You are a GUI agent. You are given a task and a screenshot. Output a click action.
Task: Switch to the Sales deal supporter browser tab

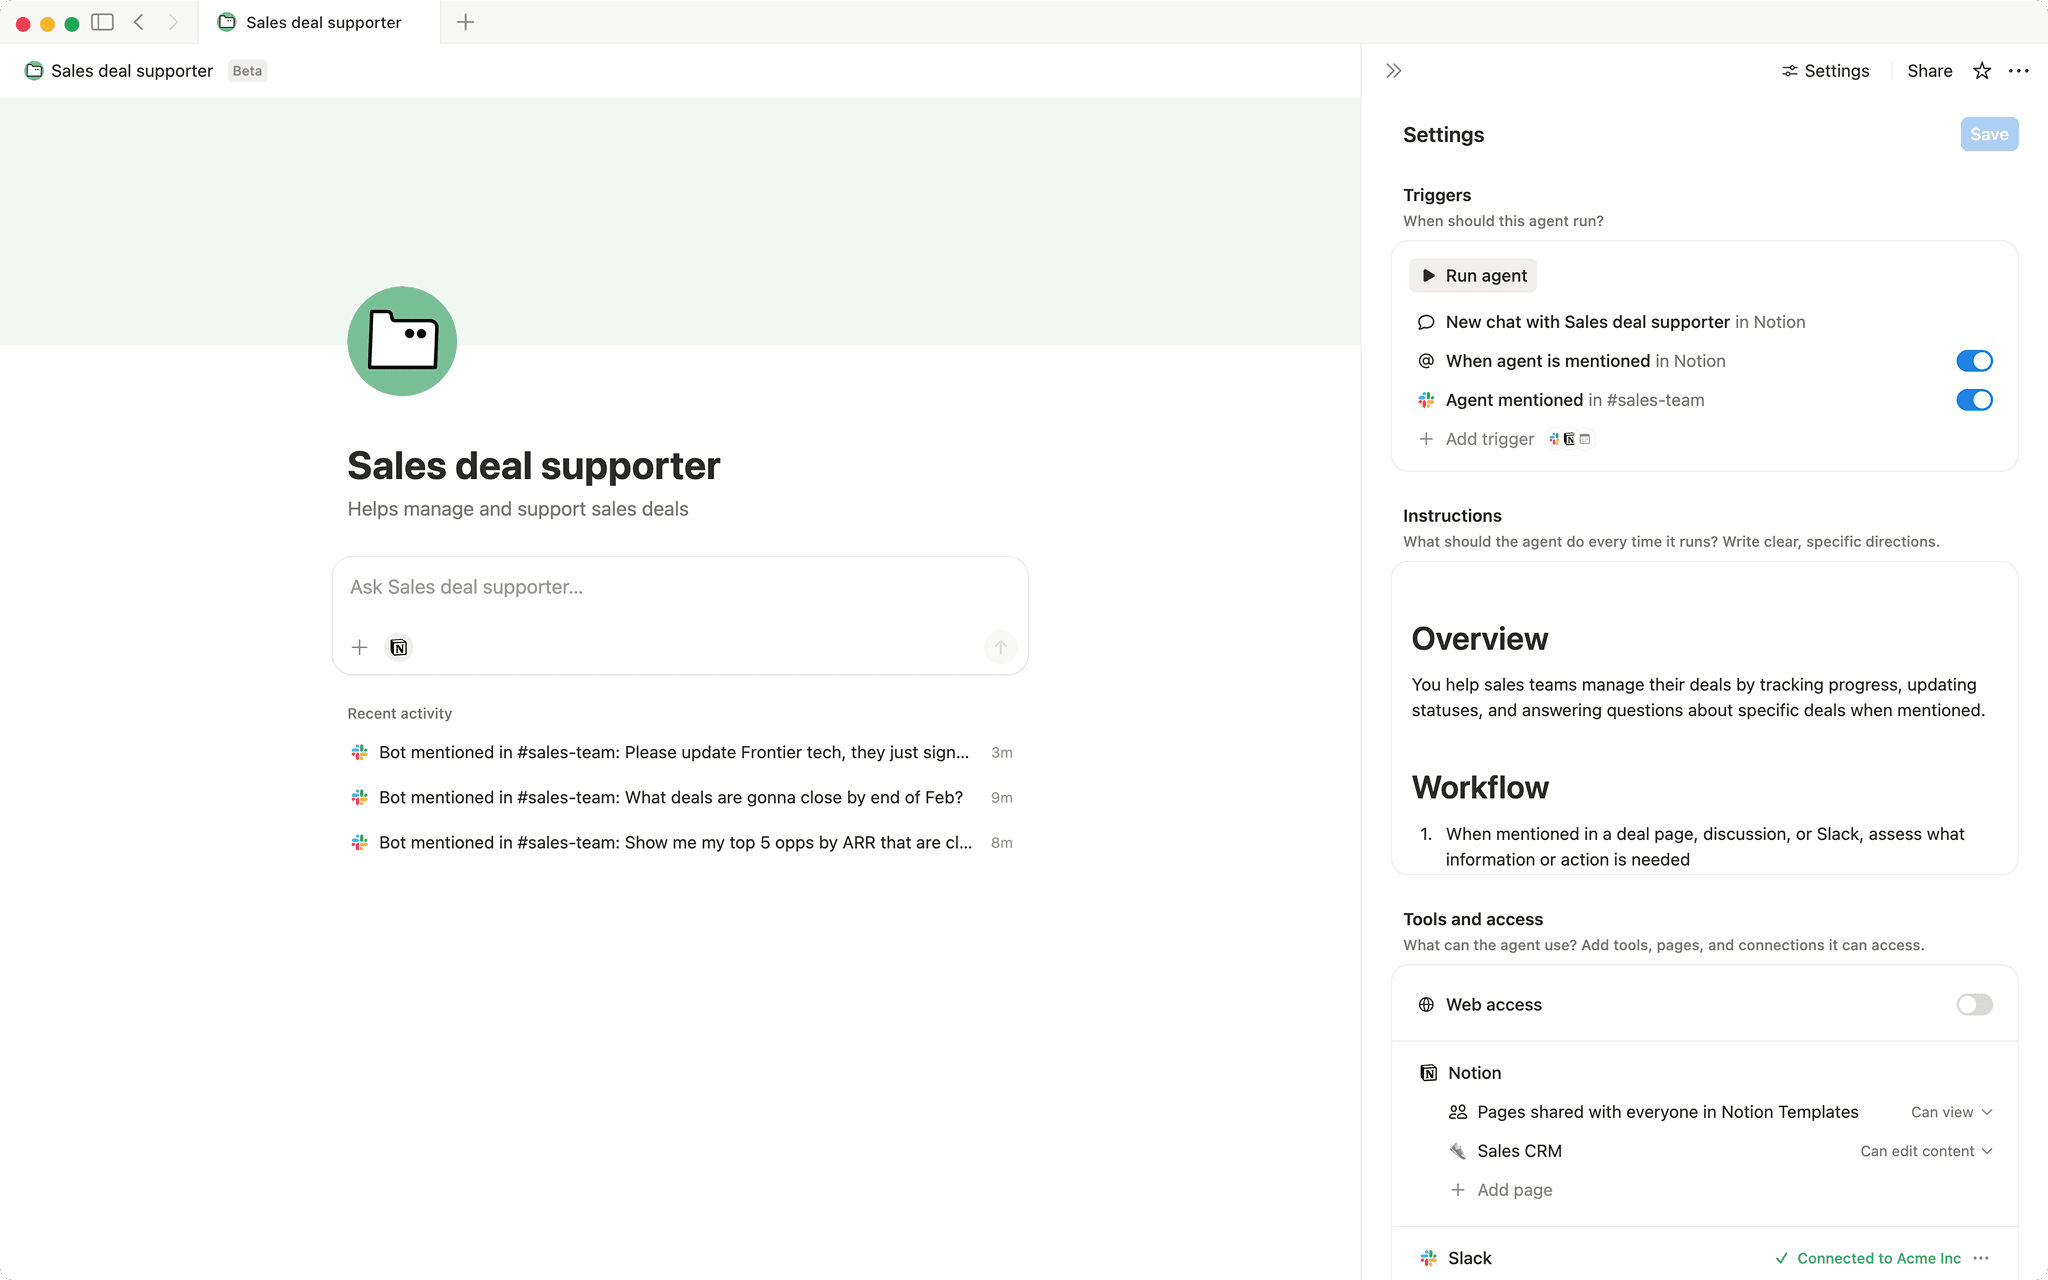pos(316,21)
